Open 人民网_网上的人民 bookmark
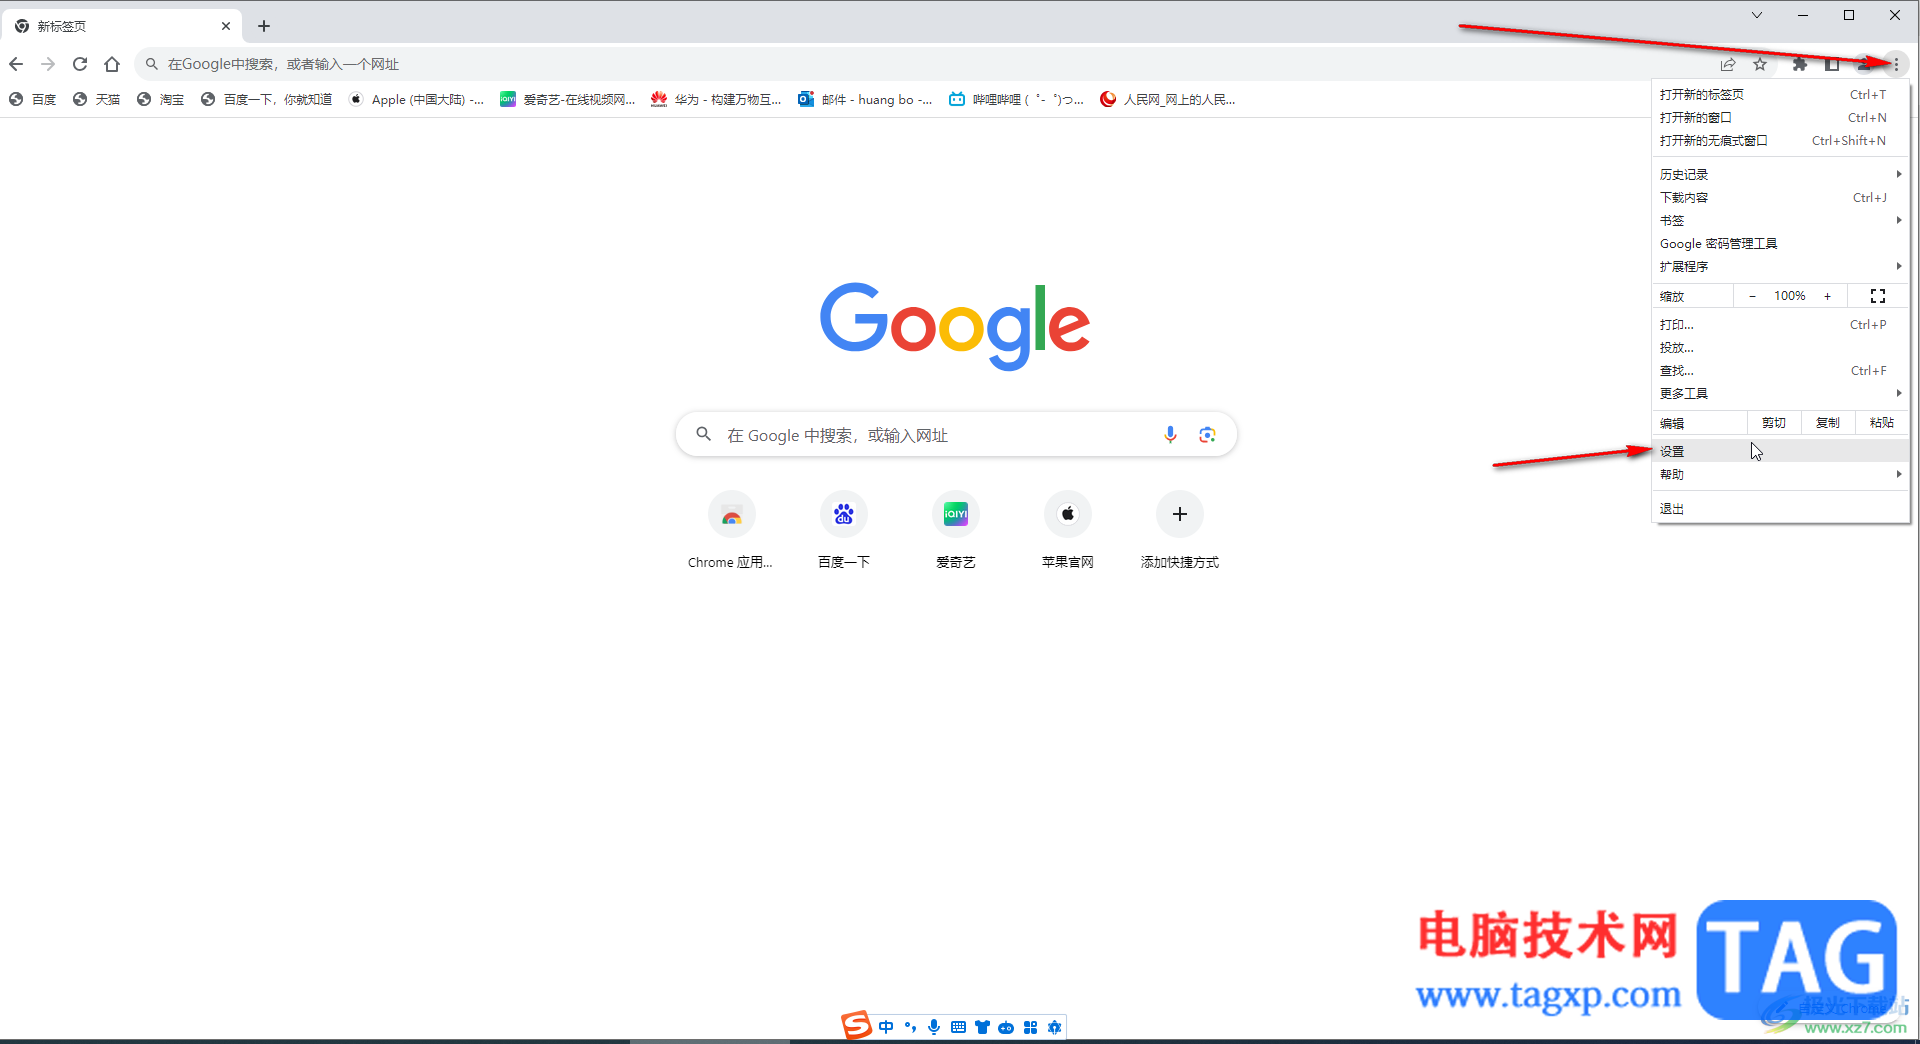 (1168, 99)
